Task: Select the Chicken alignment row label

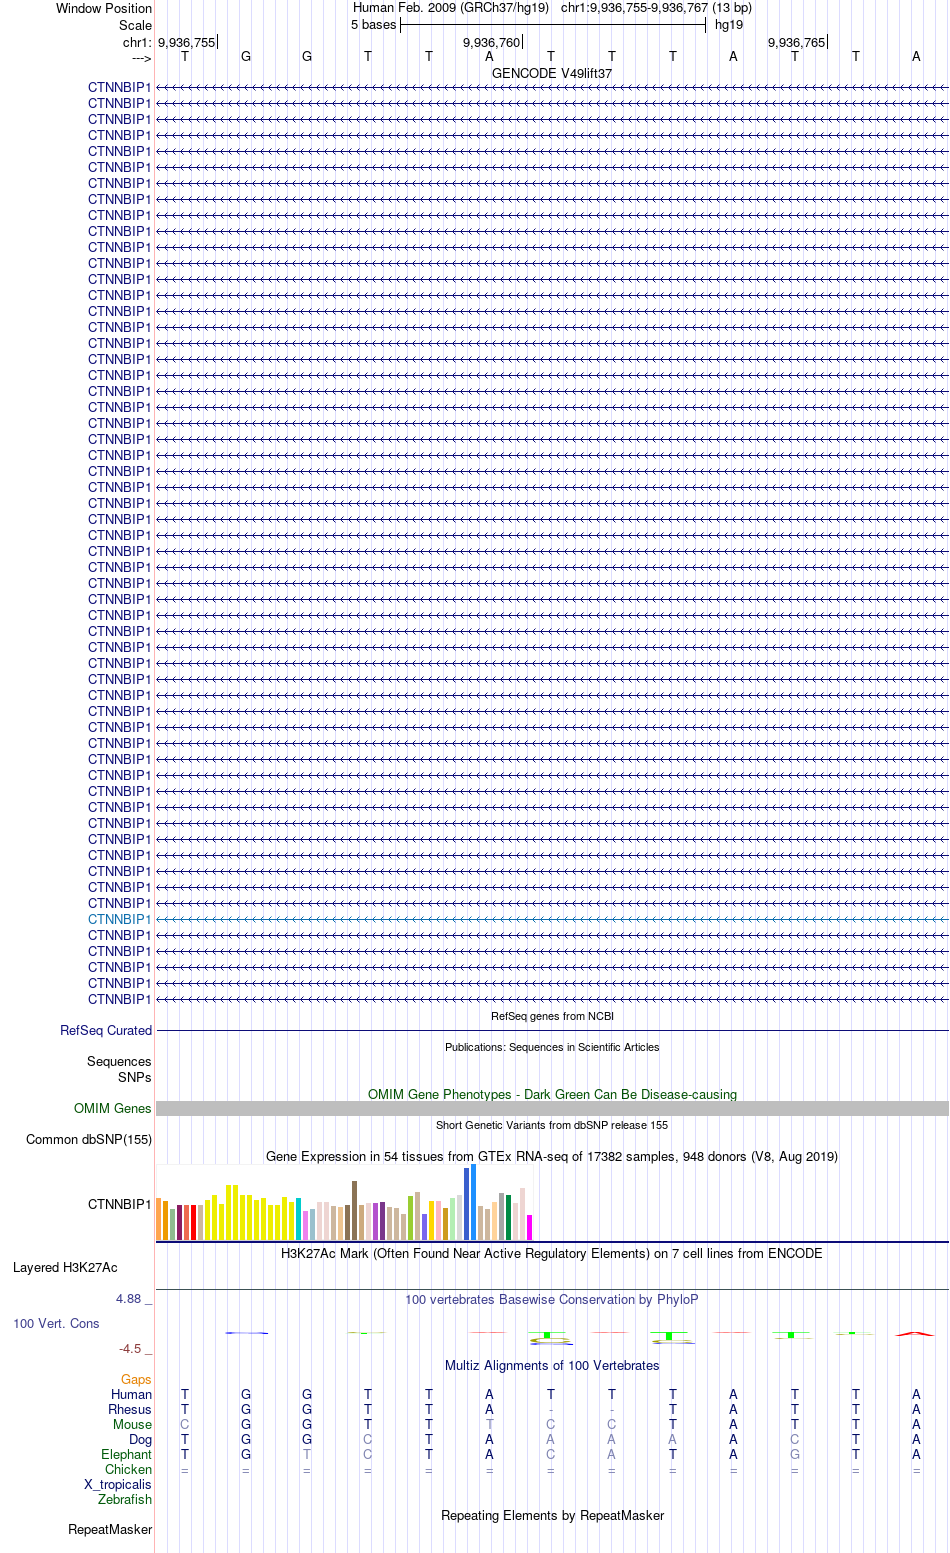Action: pos(129,1469)
